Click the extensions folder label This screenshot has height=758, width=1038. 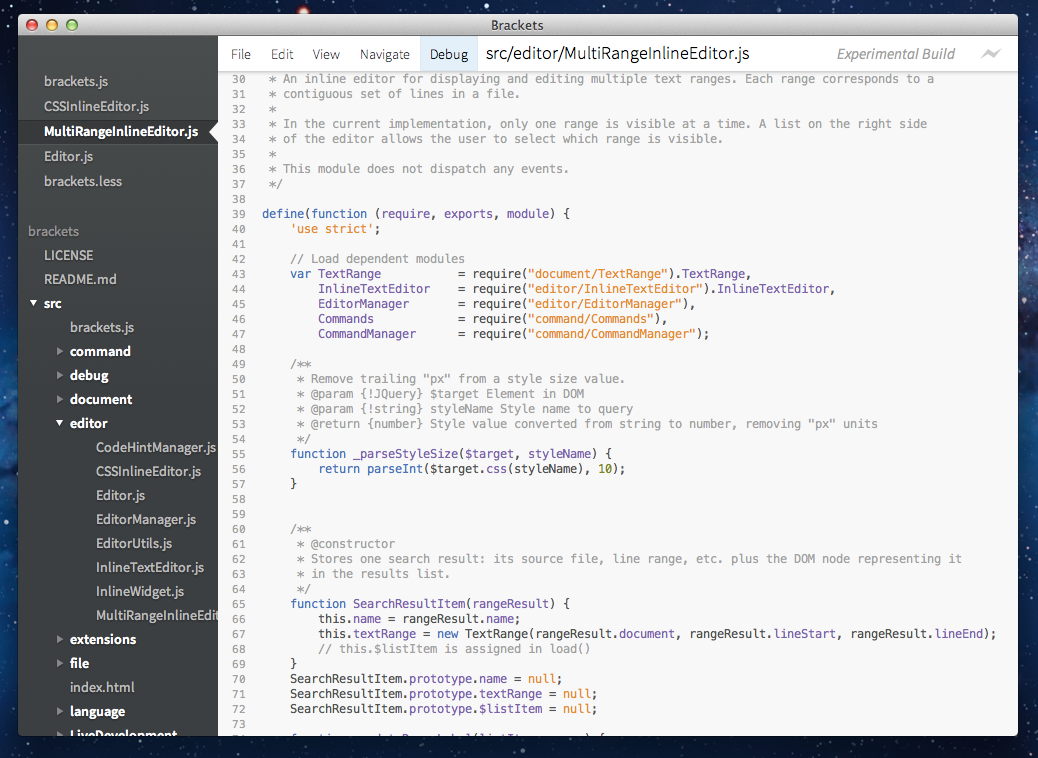coord(103,639)
